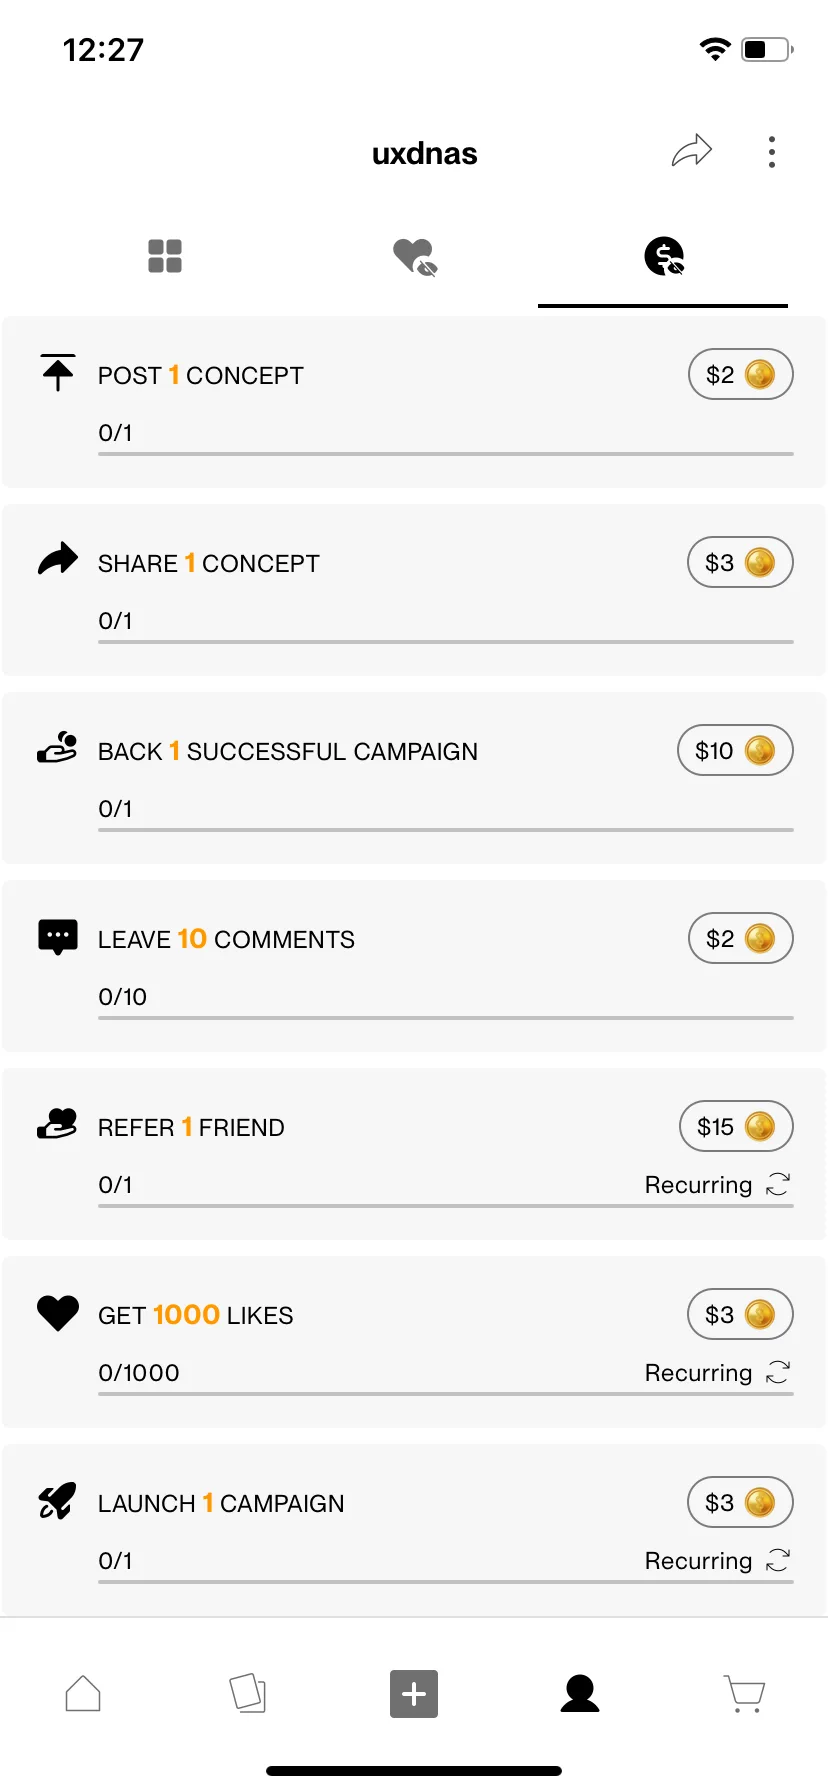
Task: Go to the Home tab in bottom bar
Action: click(83, 1694)
